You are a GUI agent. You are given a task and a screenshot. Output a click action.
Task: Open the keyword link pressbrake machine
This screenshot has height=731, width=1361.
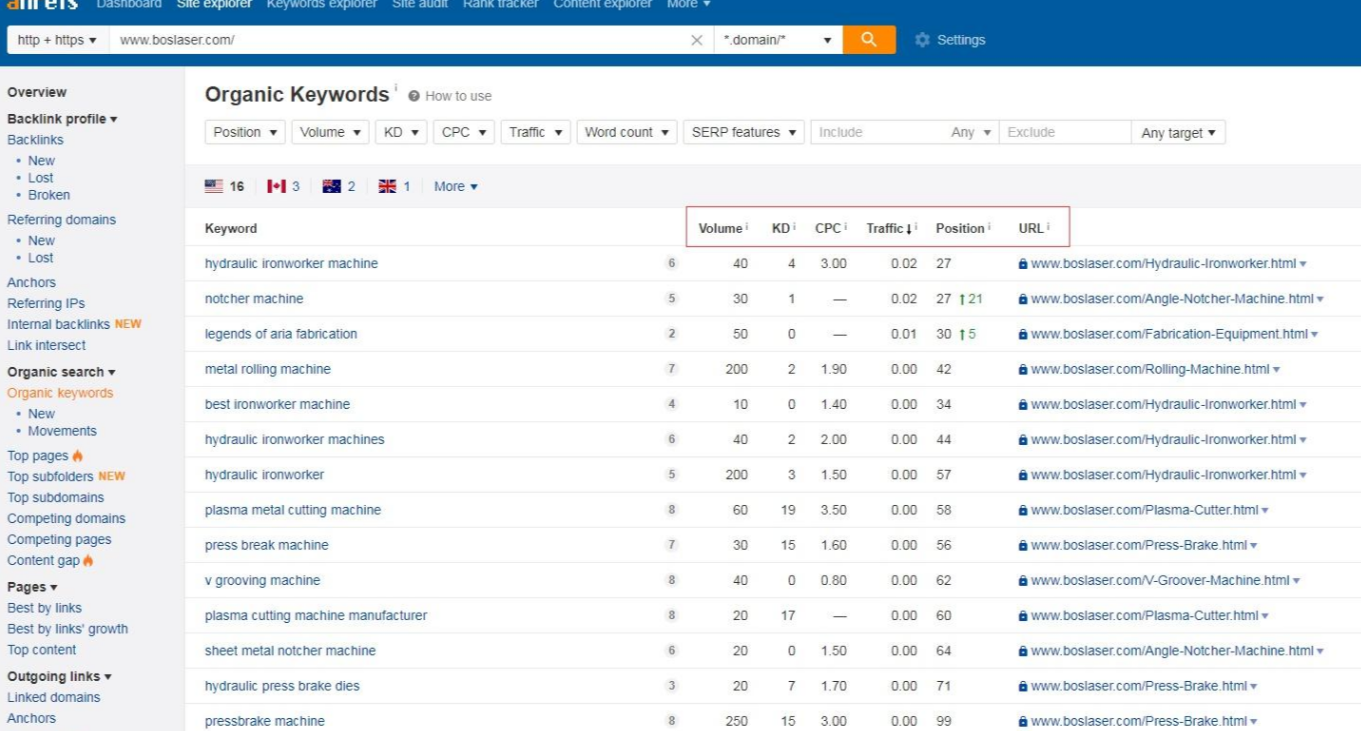(265, 721)
